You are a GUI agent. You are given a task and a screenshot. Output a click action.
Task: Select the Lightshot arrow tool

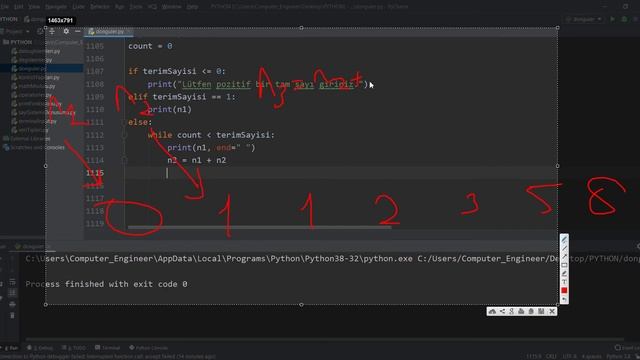coord(564,257)
